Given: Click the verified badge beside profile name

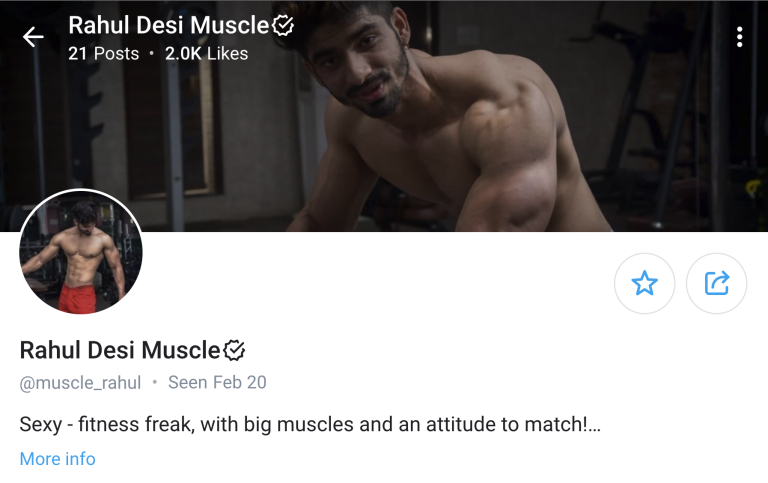Looking at the screenshot, I should (x=234, y=350).
